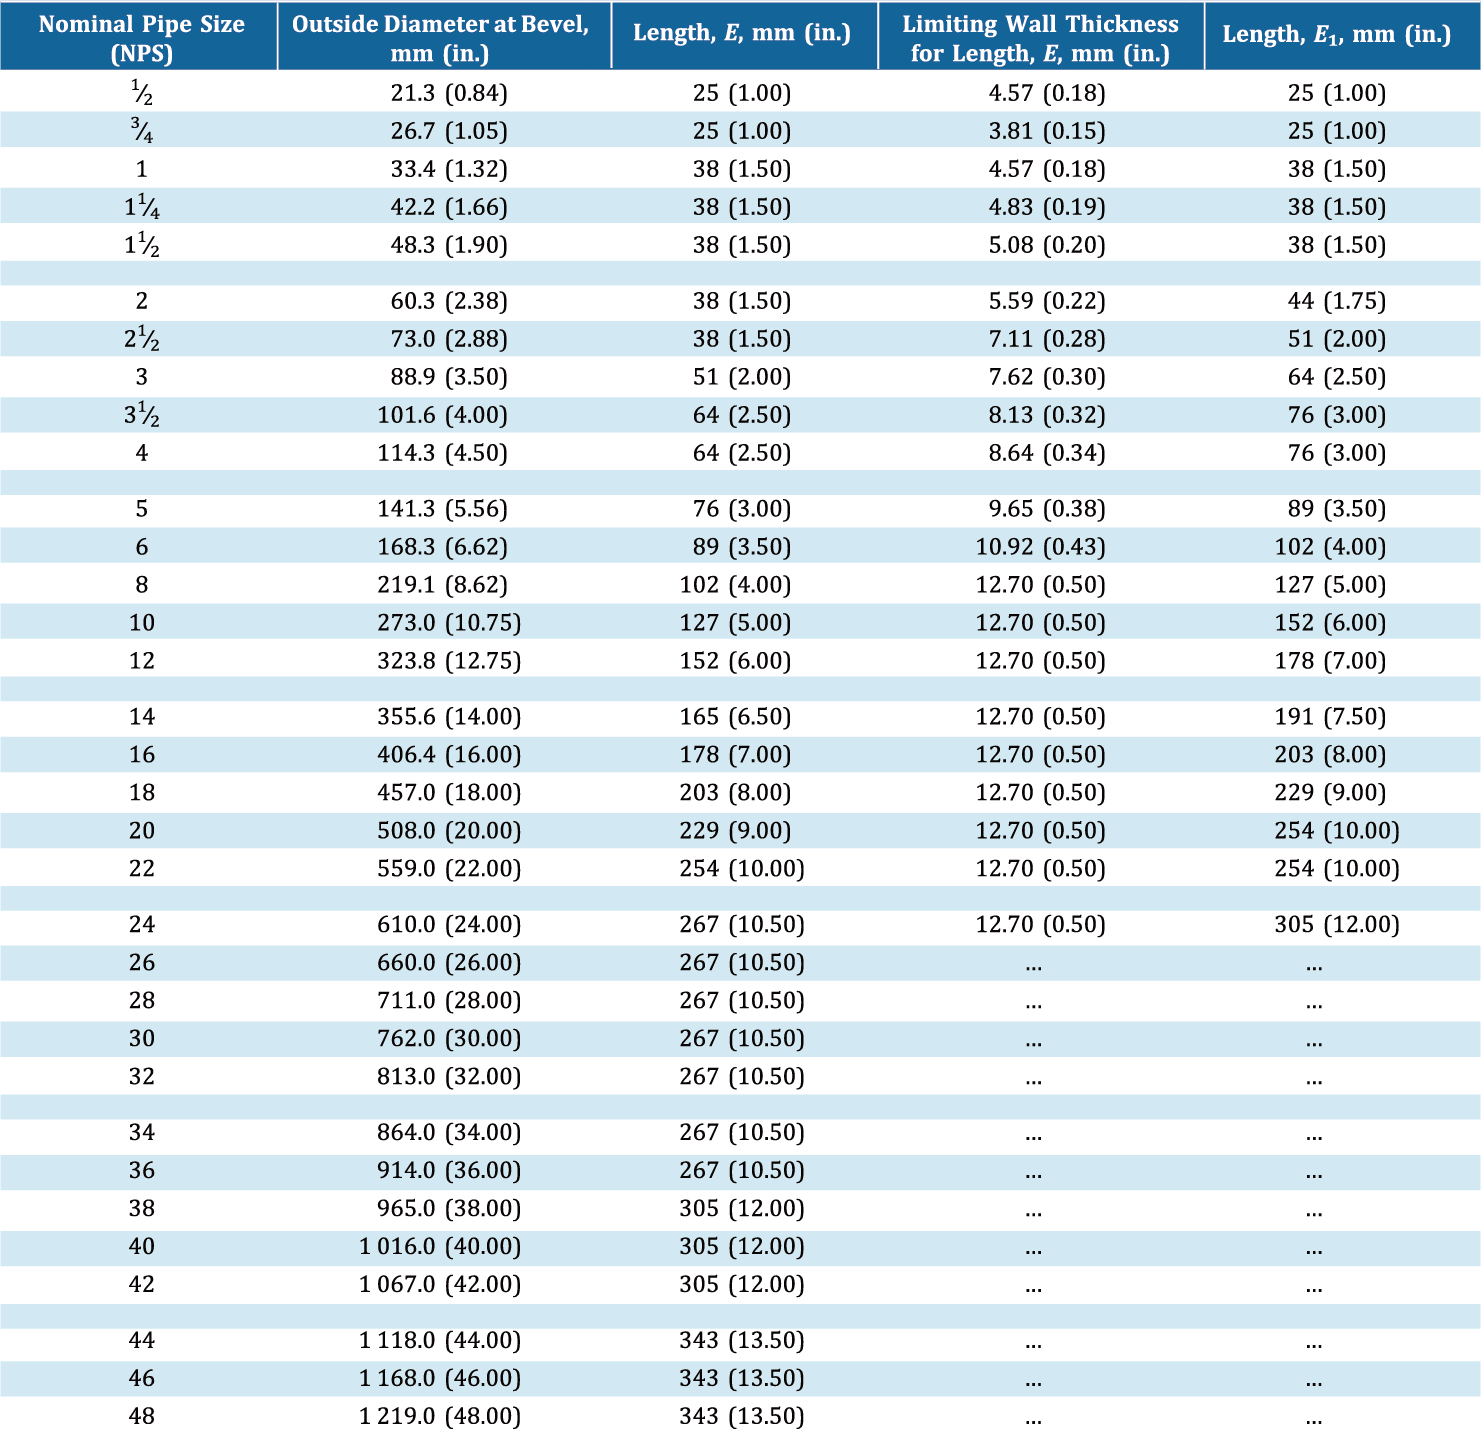Select the 101.6 (4.00) cell
This screenshot has height=1429, width=1481.
click(442, 415)
